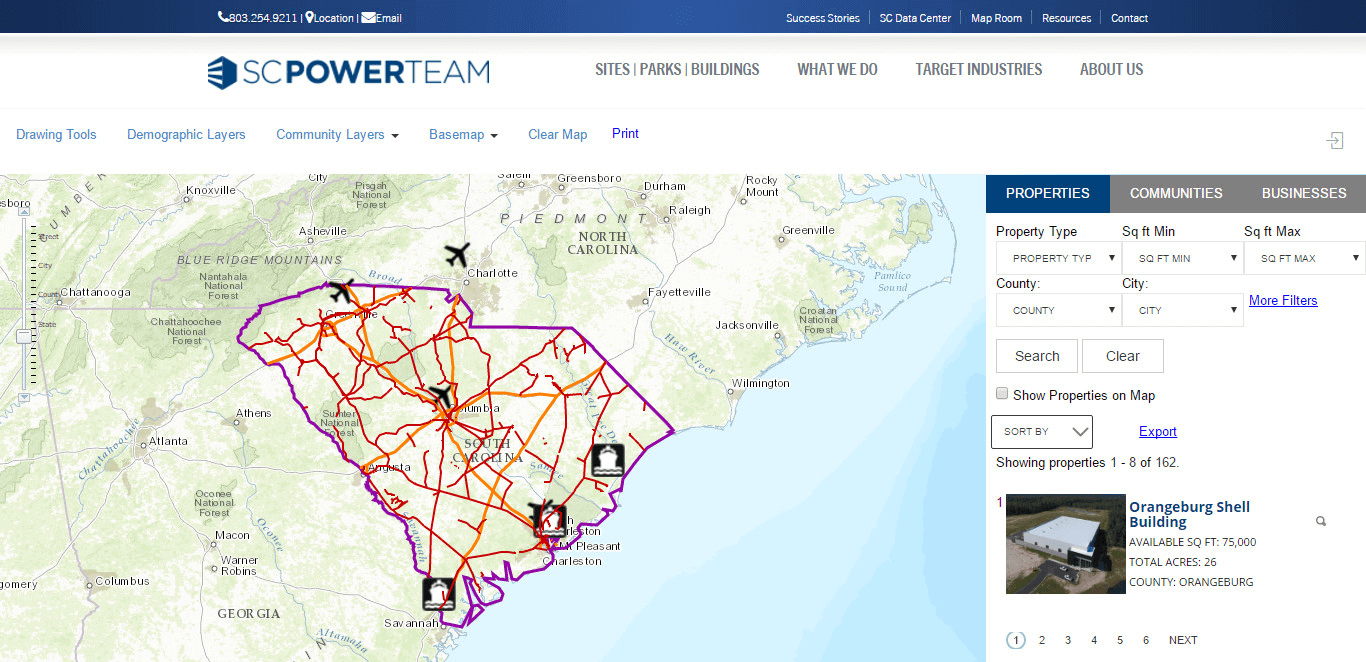
Task: Click the envelope Email icon in the top bar
Action: [x=368, y=18]
